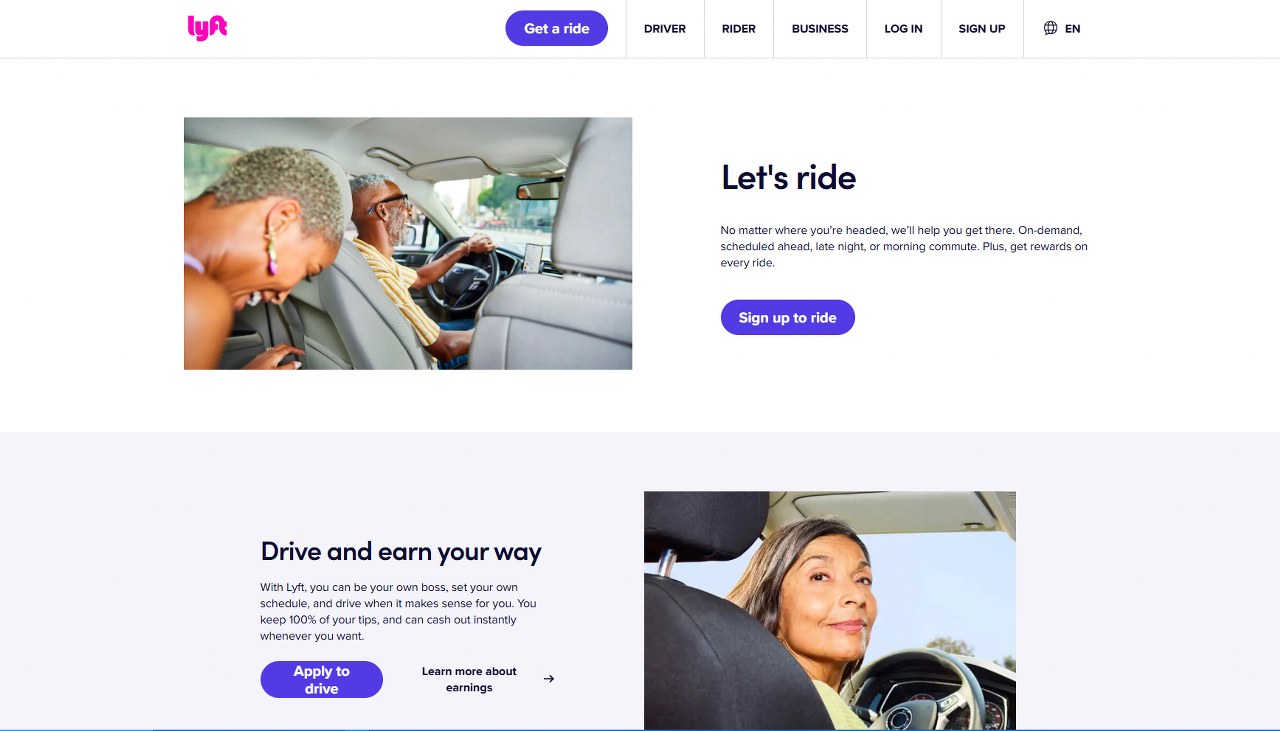The height and width of the screenshot is (731, 1280).
Task: Click the Get a ride button
Action: (x=557, y=28)
